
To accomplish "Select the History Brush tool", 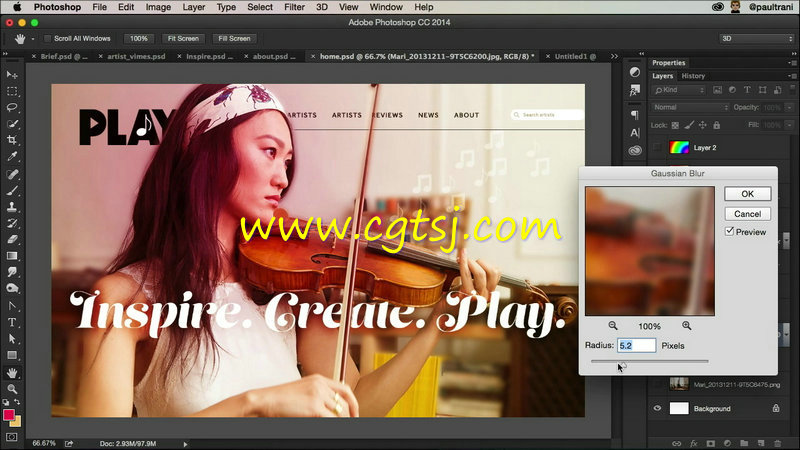I will pyautogui.click(x=12, y=223).
